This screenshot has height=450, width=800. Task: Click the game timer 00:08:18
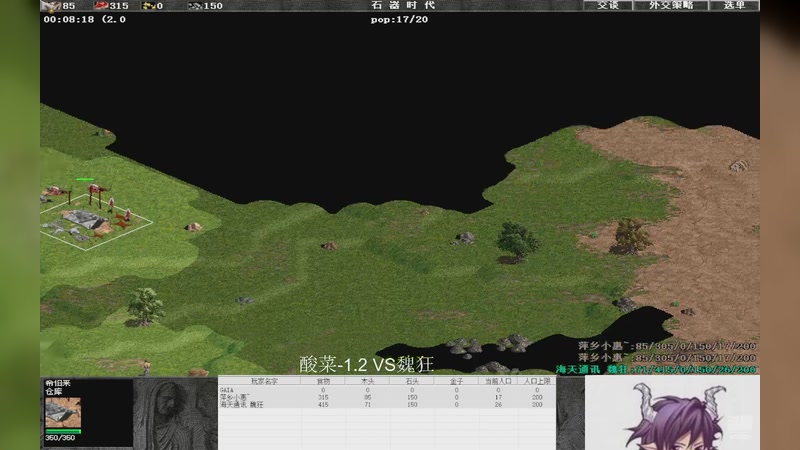click(x=69, y=19)
